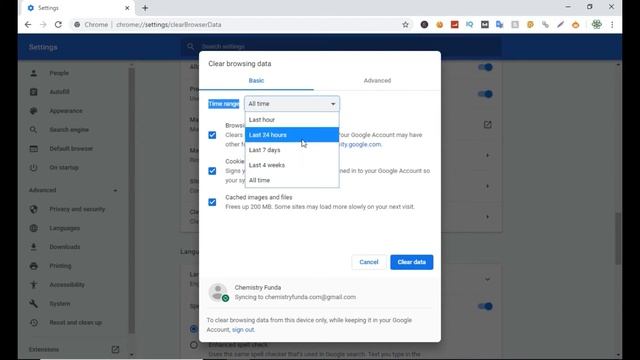
Task: Bookmark this page with star icon
Action: point(405,24)
